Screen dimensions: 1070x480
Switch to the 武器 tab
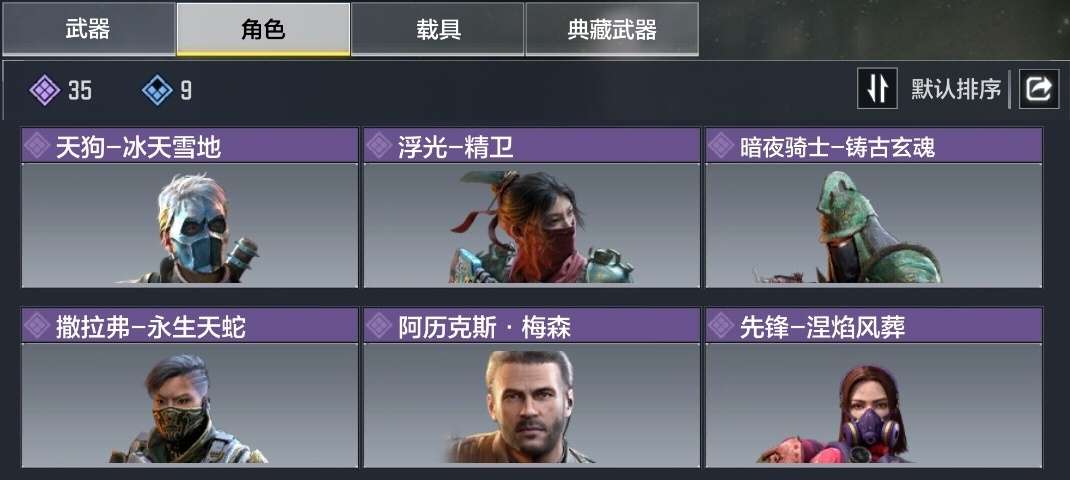88,29
